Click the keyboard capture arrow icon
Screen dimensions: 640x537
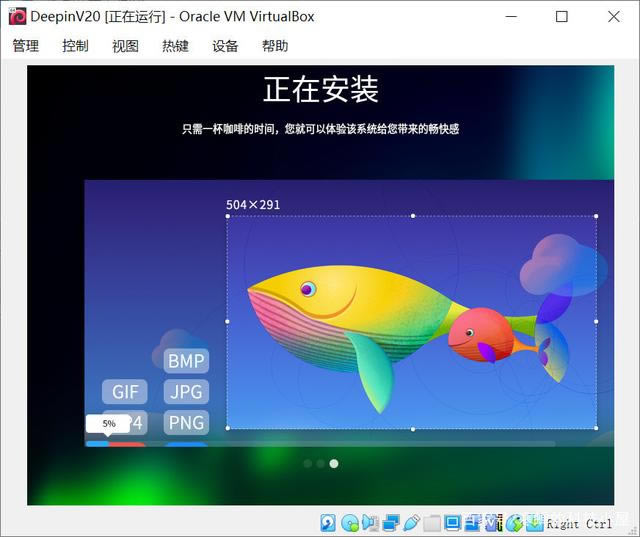[x=535, y=523]
